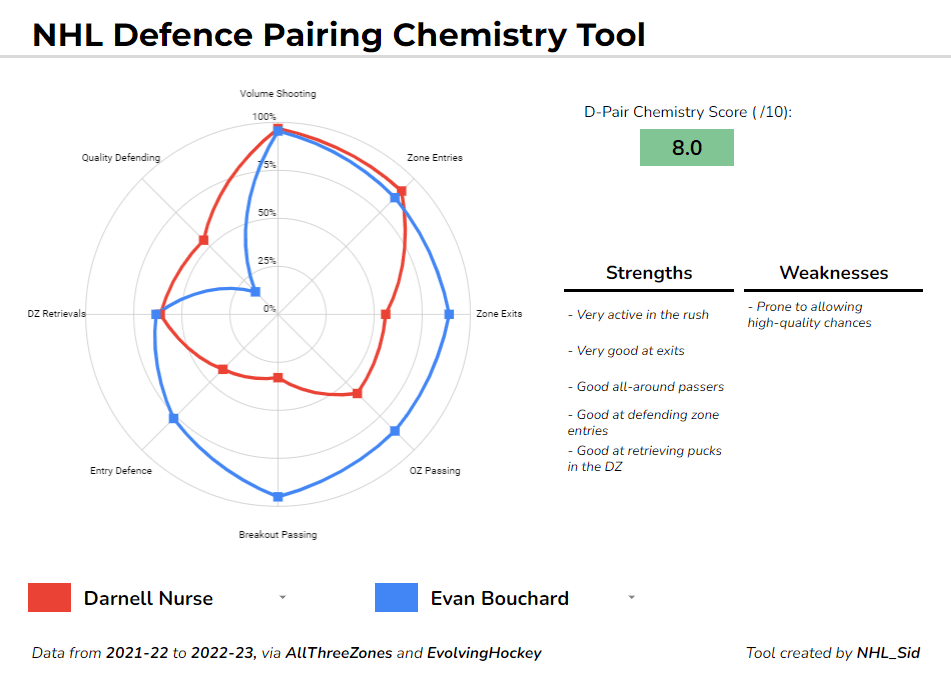The height and width of the screenshot is (681, 951).
Task: Click the red Quality Defending data point
Action: (203, 240)
